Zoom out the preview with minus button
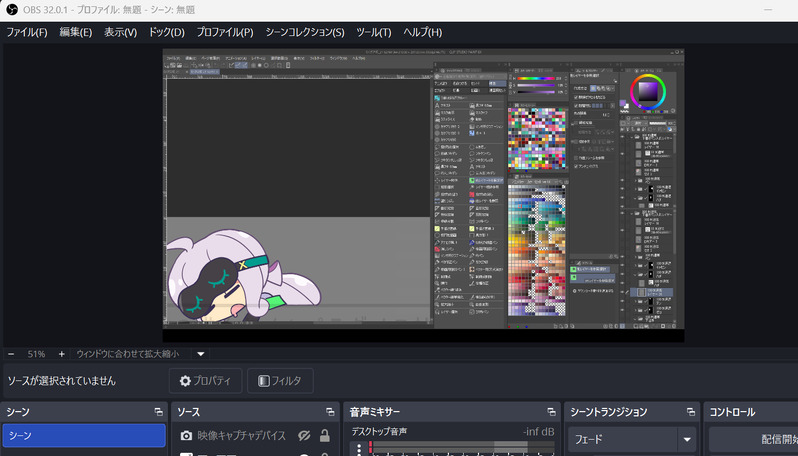The height and width of the screenshot is (456, 798). [x=11, y=354]
